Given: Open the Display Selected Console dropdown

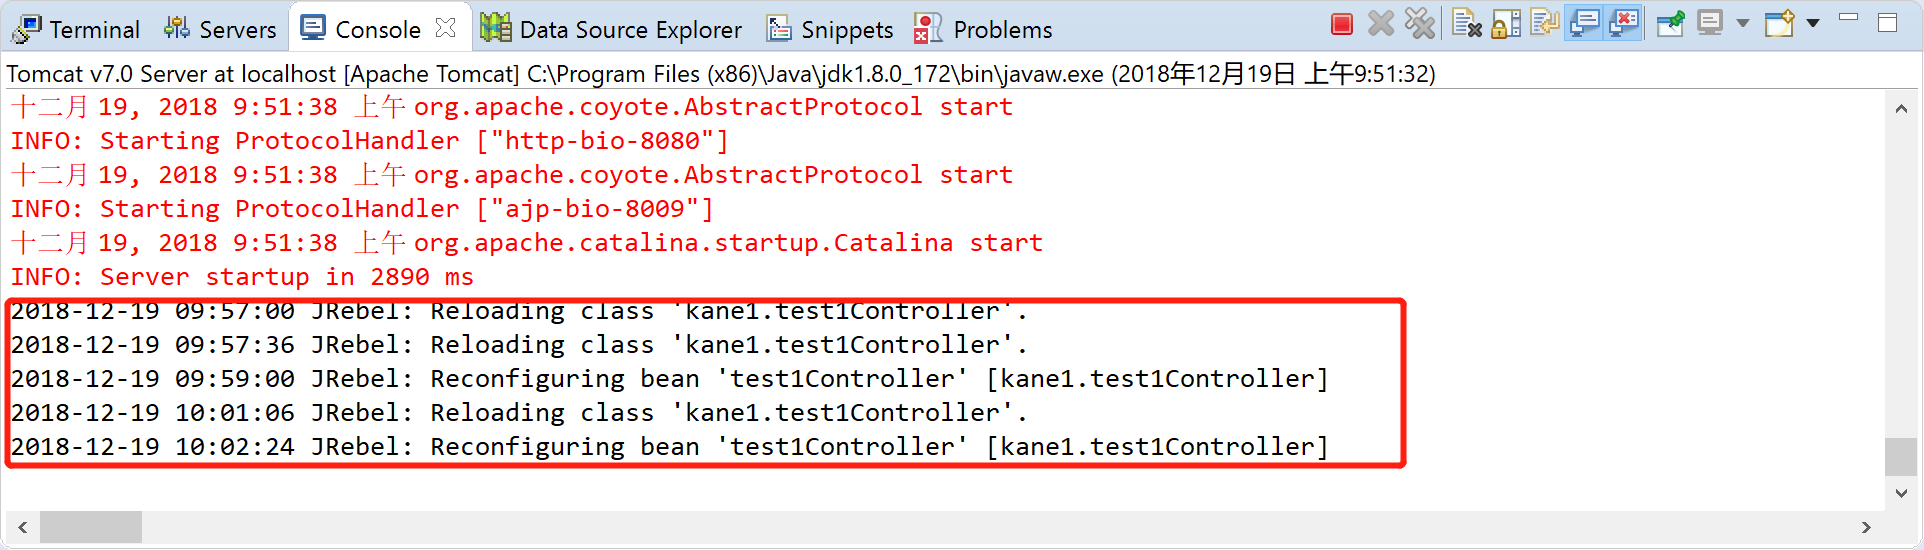Looking at the screenshot, I should (x=1743, y=24).
